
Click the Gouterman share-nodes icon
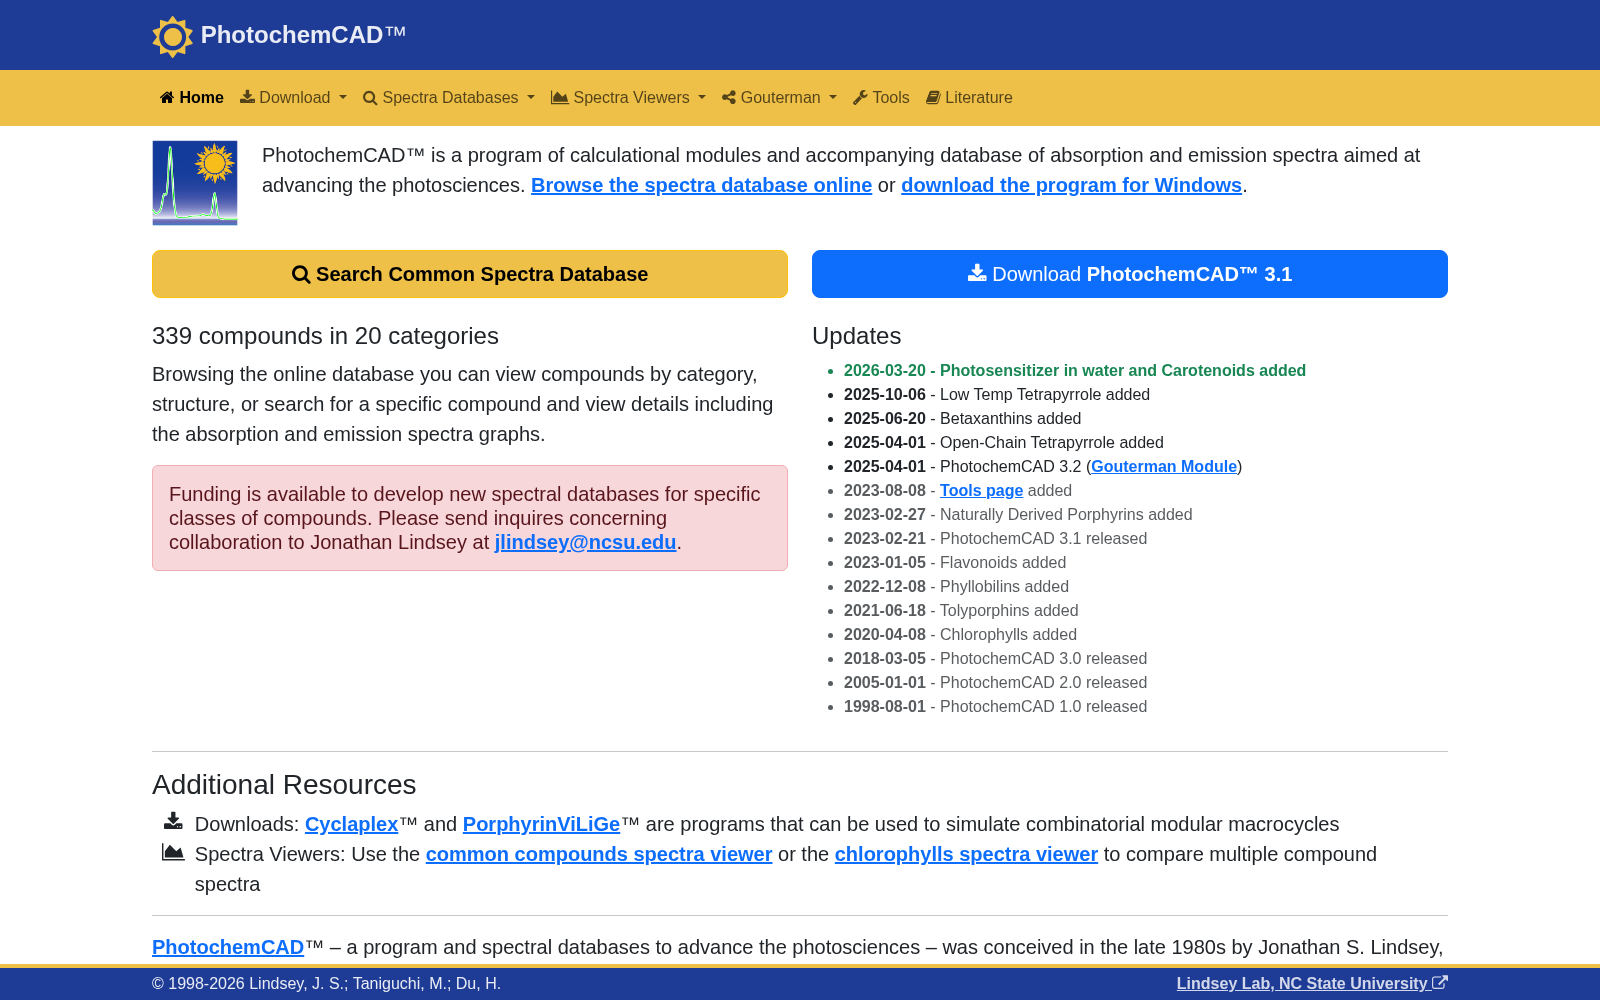(729, 97)
